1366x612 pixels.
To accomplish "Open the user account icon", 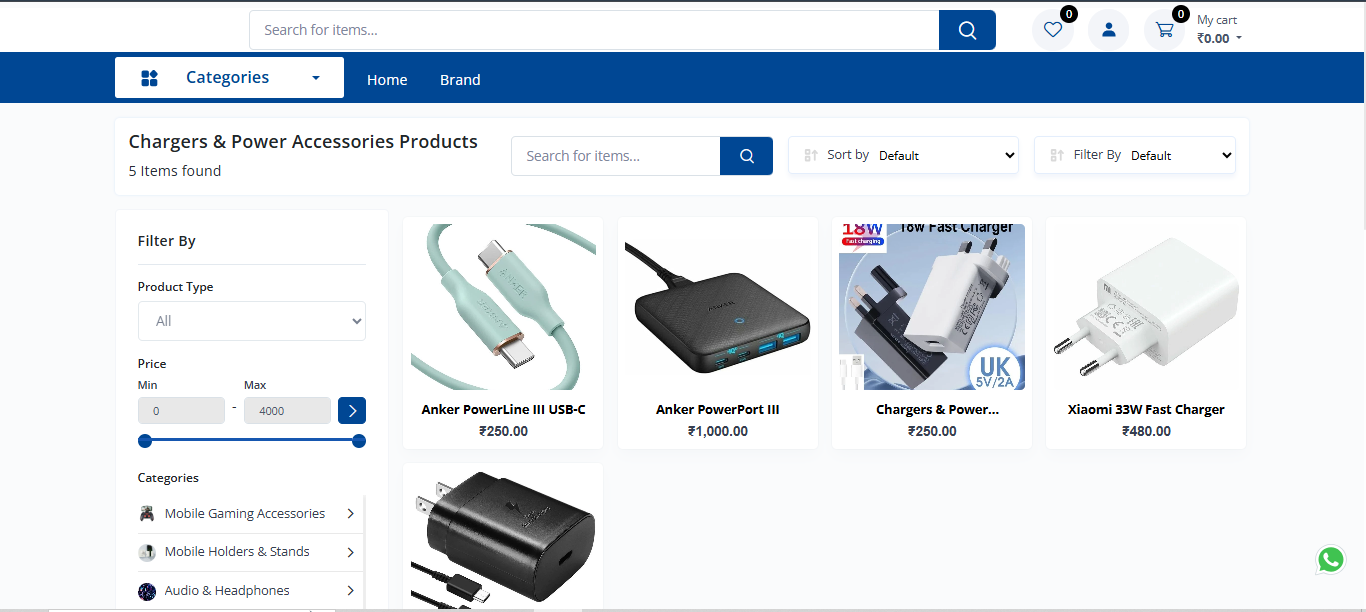I will [x=1108, y=30].
